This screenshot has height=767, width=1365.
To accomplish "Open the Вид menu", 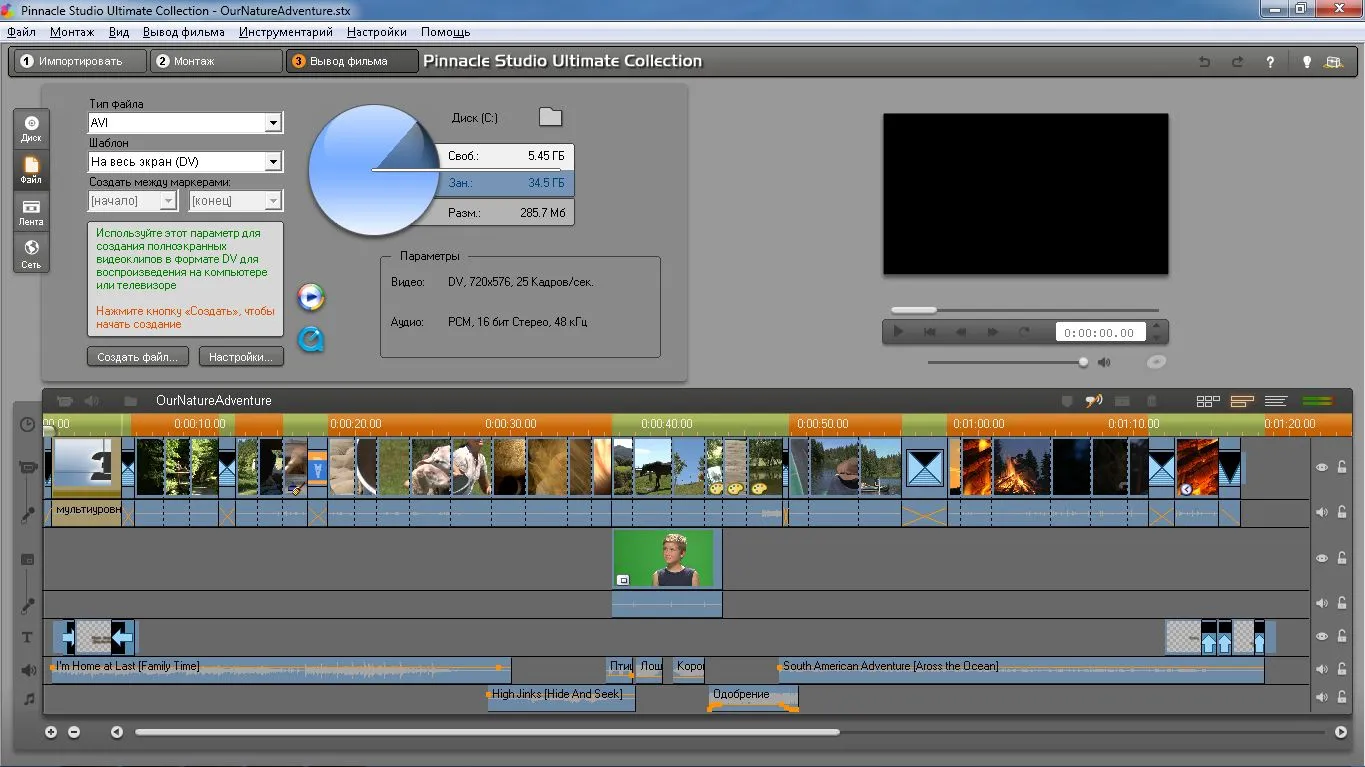I will [x=119, y=32].
